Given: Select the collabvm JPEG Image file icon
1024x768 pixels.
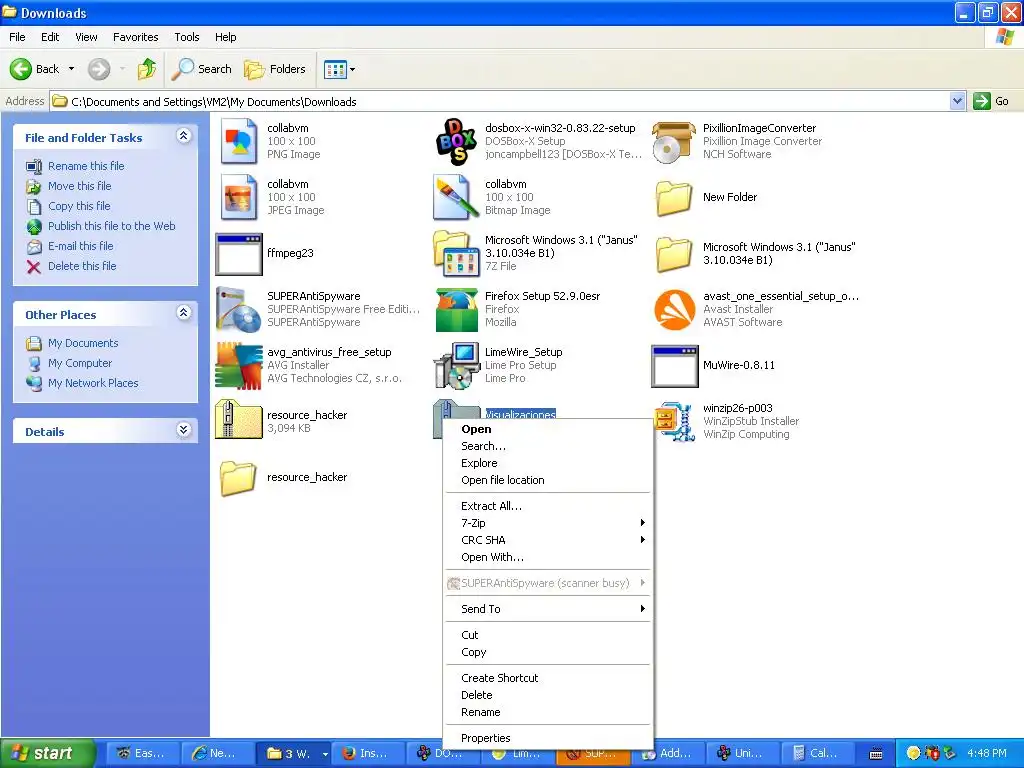Looking at the screenshot, I should tap(238, 197).
